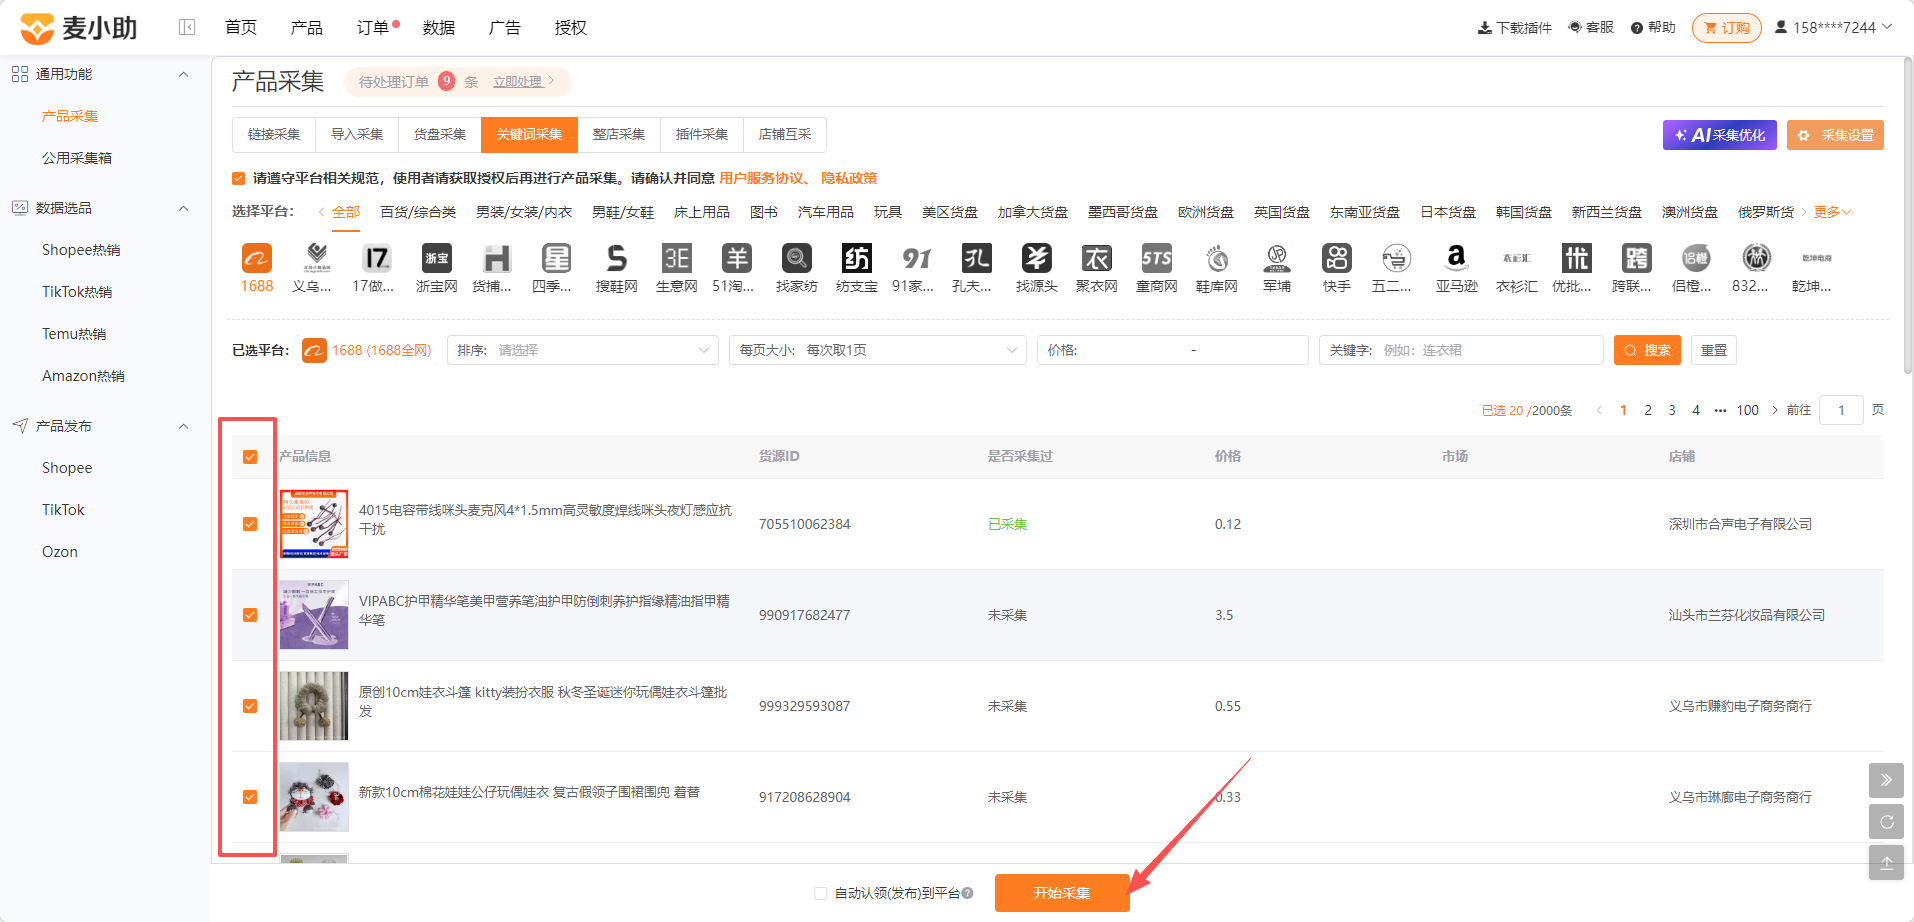The height and width of the screenshot is (922, 1914).
Task: Open the 用户服务协议 link
Action: [762, 178]
